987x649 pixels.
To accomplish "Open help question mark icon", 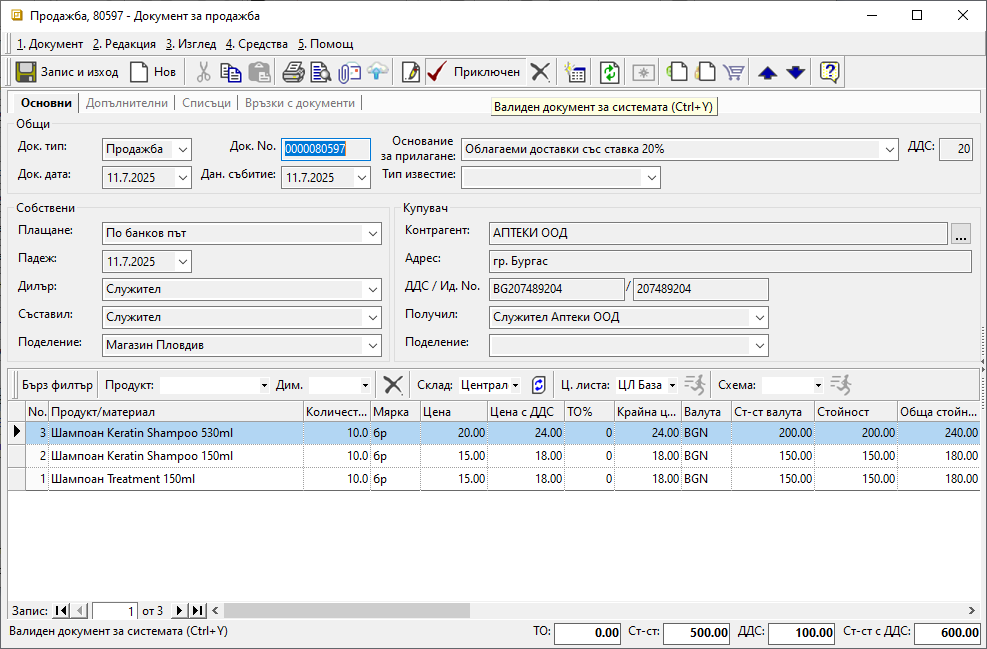I will (830, 72).
